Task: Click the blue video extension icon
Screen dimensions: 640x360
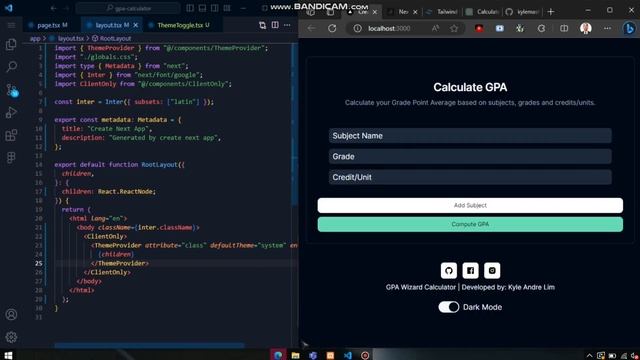Action: (500, 28)
